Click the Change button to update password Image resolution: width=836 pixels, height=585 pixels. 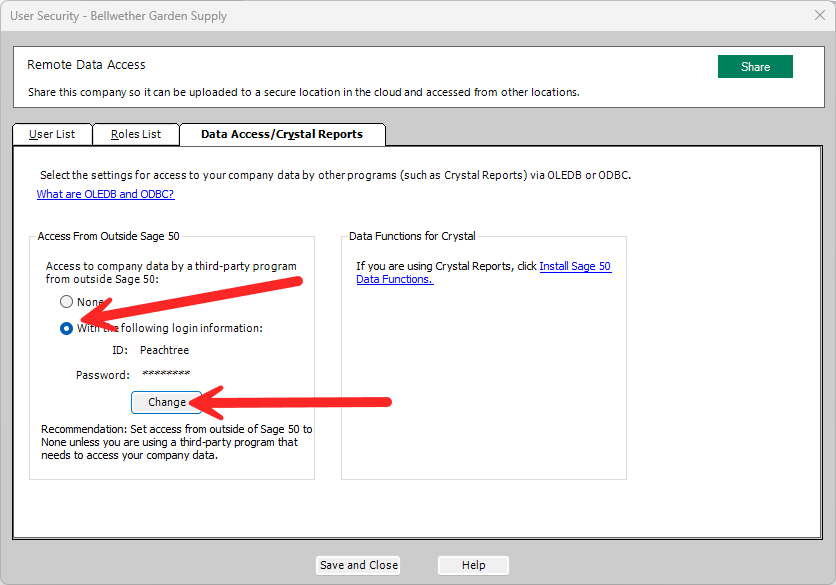tap(166, 402)
